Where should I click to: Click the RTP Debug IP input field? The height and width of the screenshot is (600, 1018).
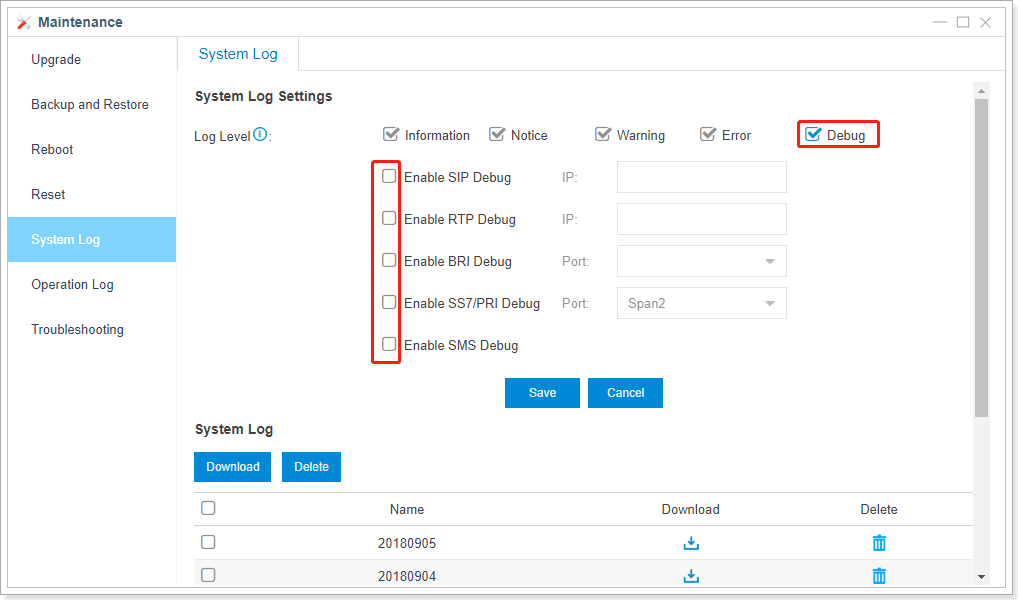(702, 219)
